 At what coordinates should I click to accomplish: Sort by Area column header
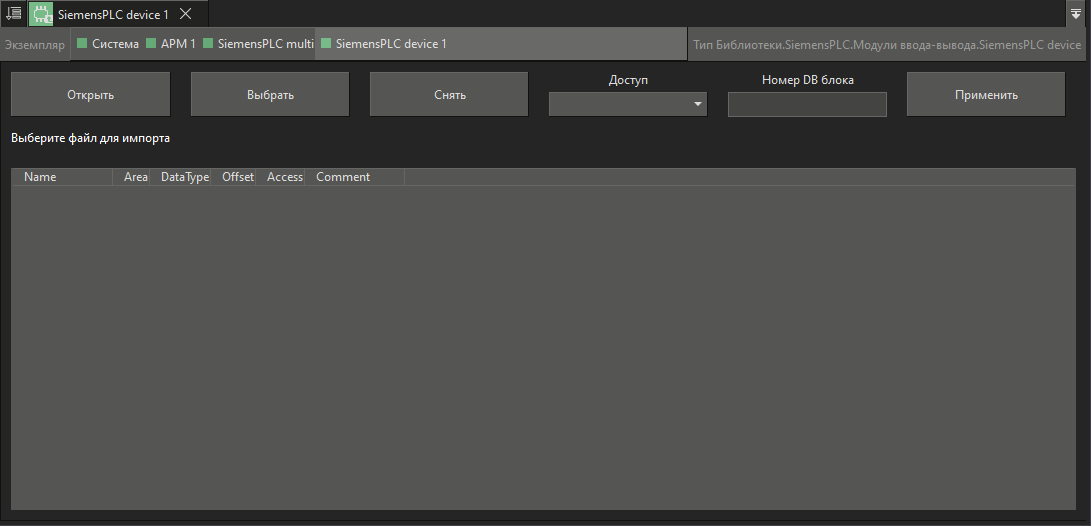(132, 177)
